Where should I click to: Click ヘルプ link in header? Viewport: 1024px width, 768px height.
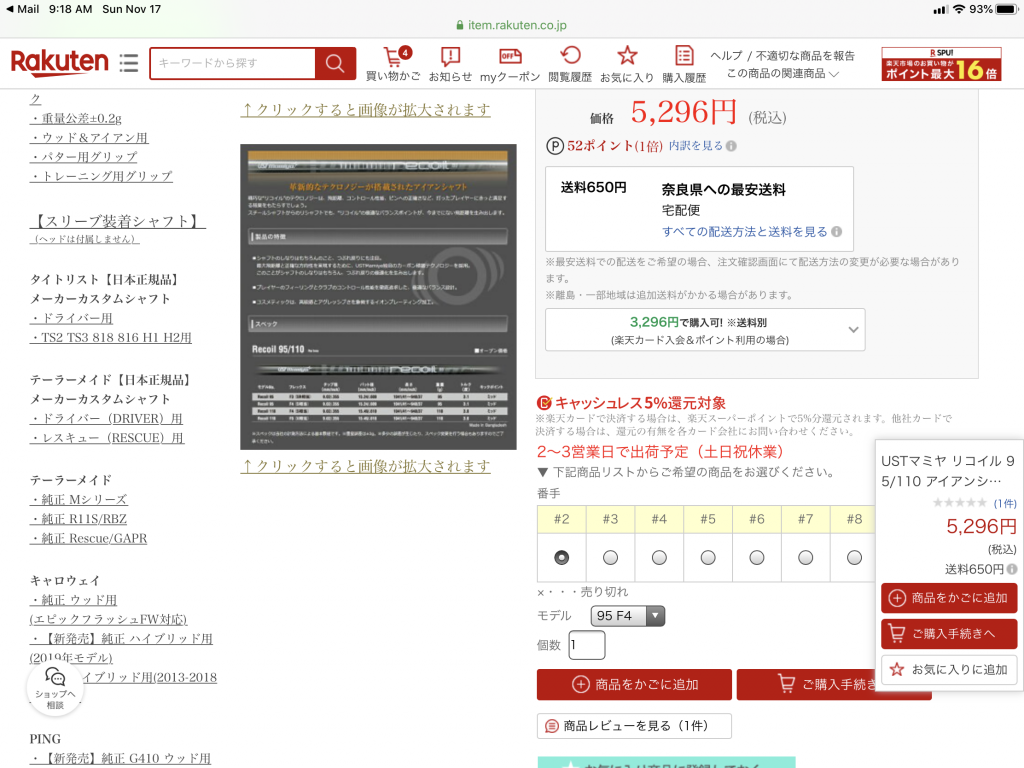(x=726, y=56)
